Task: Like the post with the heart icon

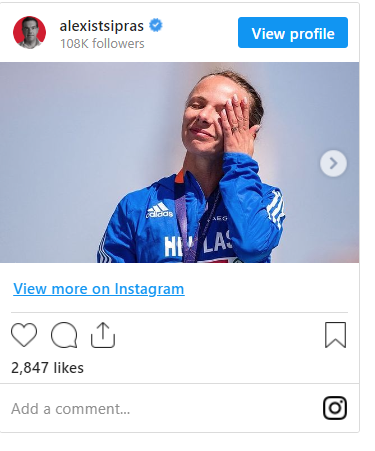Action: pos(24,335)
